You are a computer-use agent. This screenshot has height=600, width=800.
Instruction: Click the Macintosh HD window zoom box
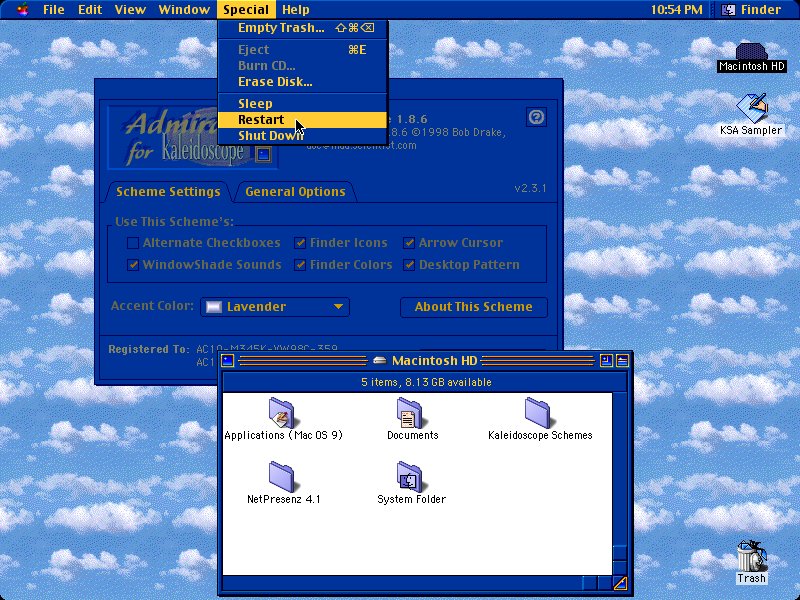606,361
